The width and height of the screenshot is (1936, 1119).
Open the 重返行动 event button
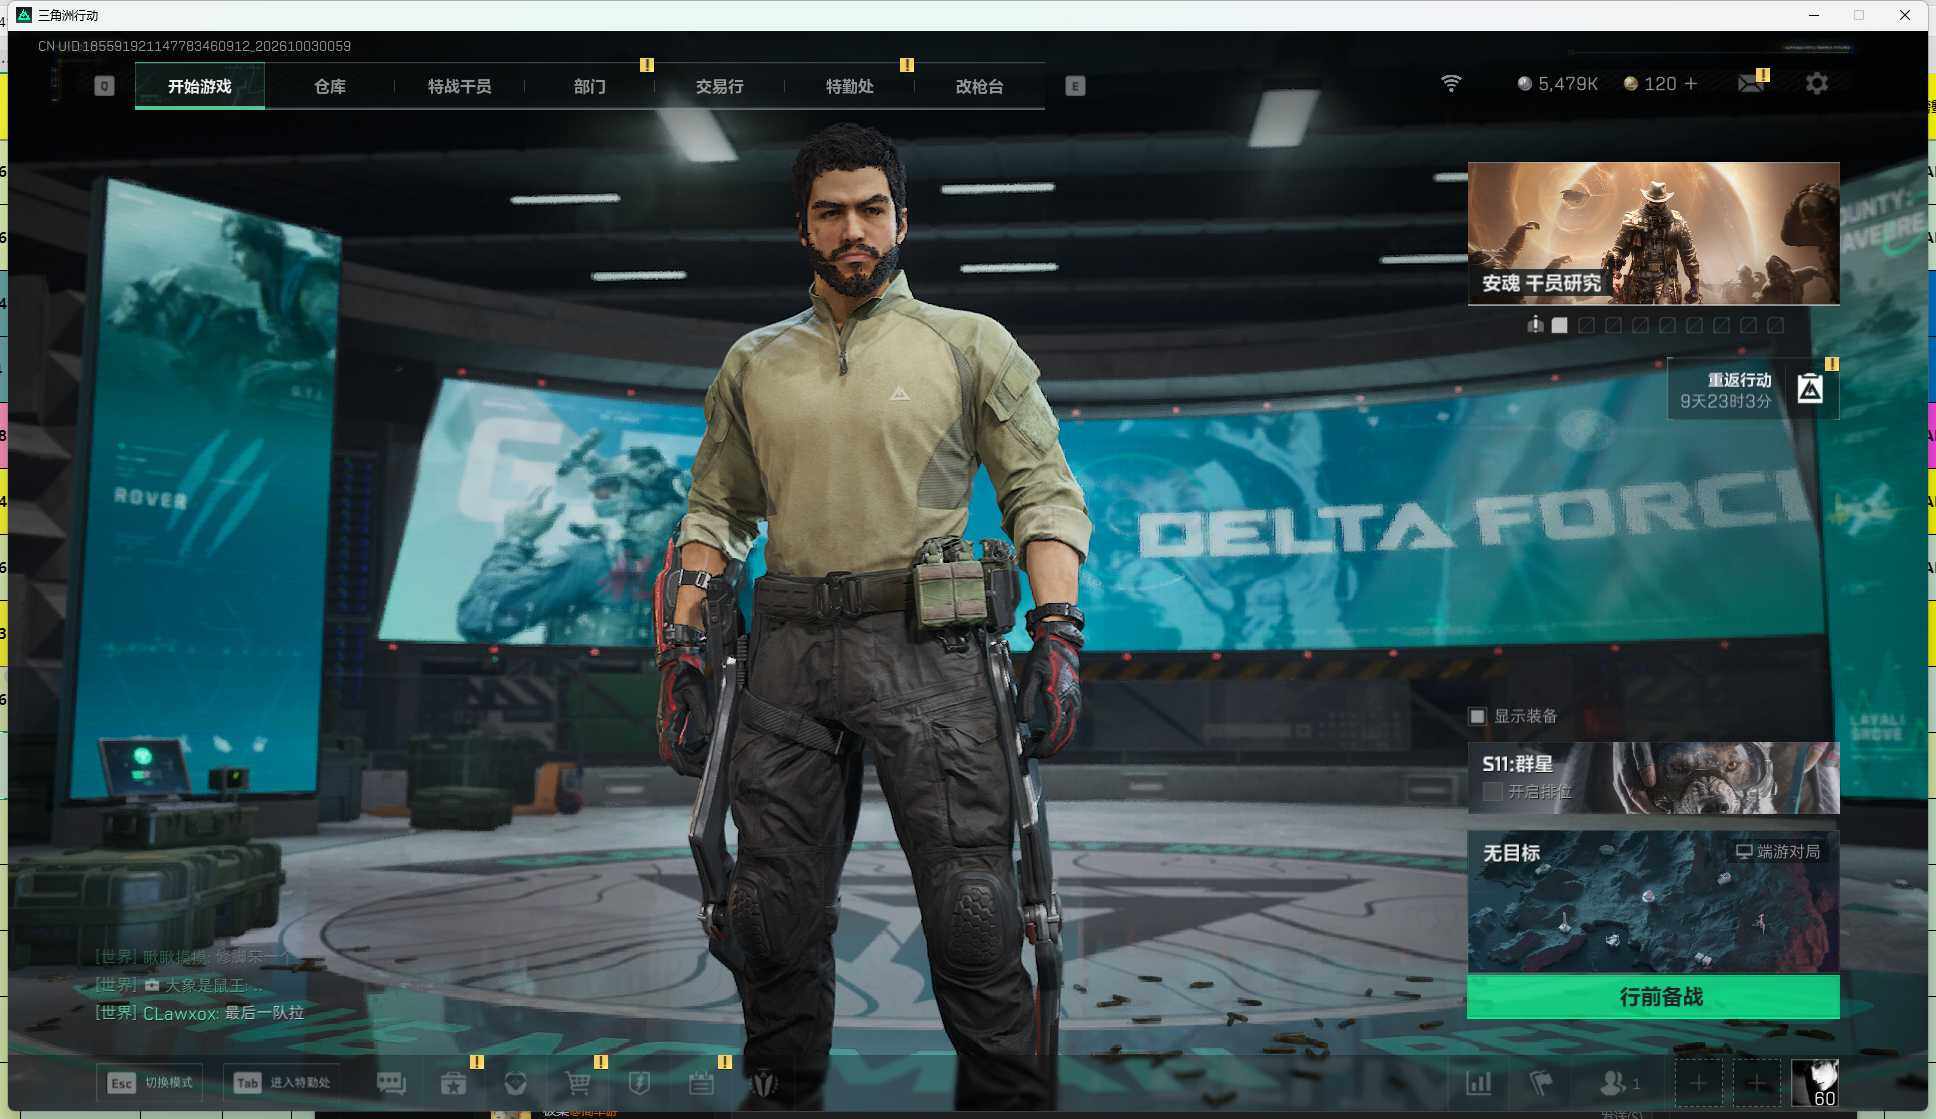coord(1753,389)
